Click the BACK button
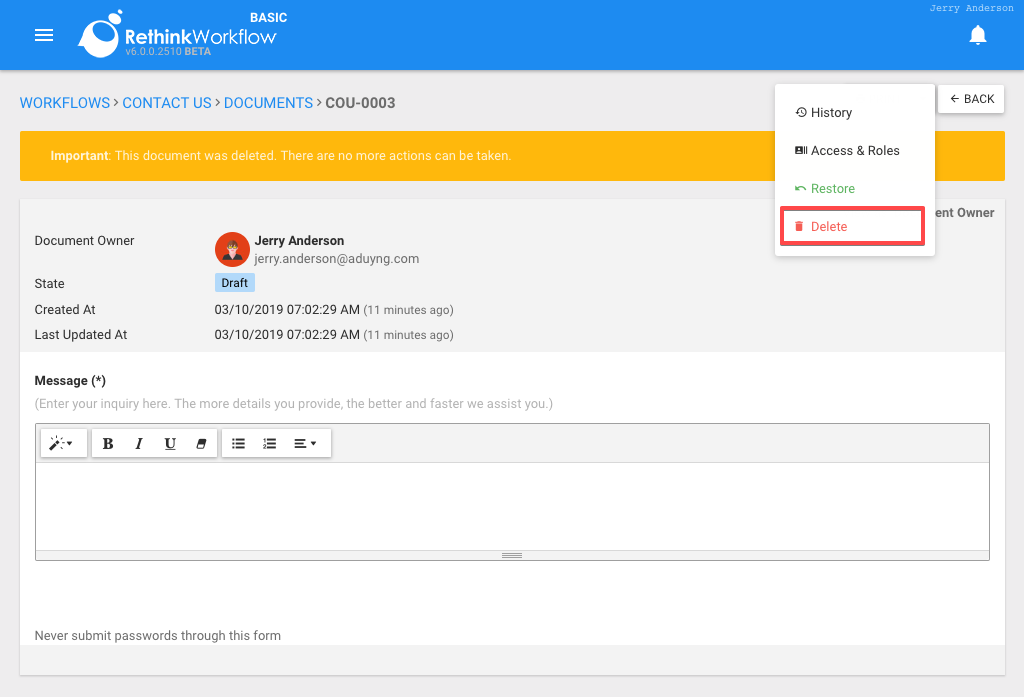Image resolution: width=1024 pixels, height=697 pixels. 970,98
